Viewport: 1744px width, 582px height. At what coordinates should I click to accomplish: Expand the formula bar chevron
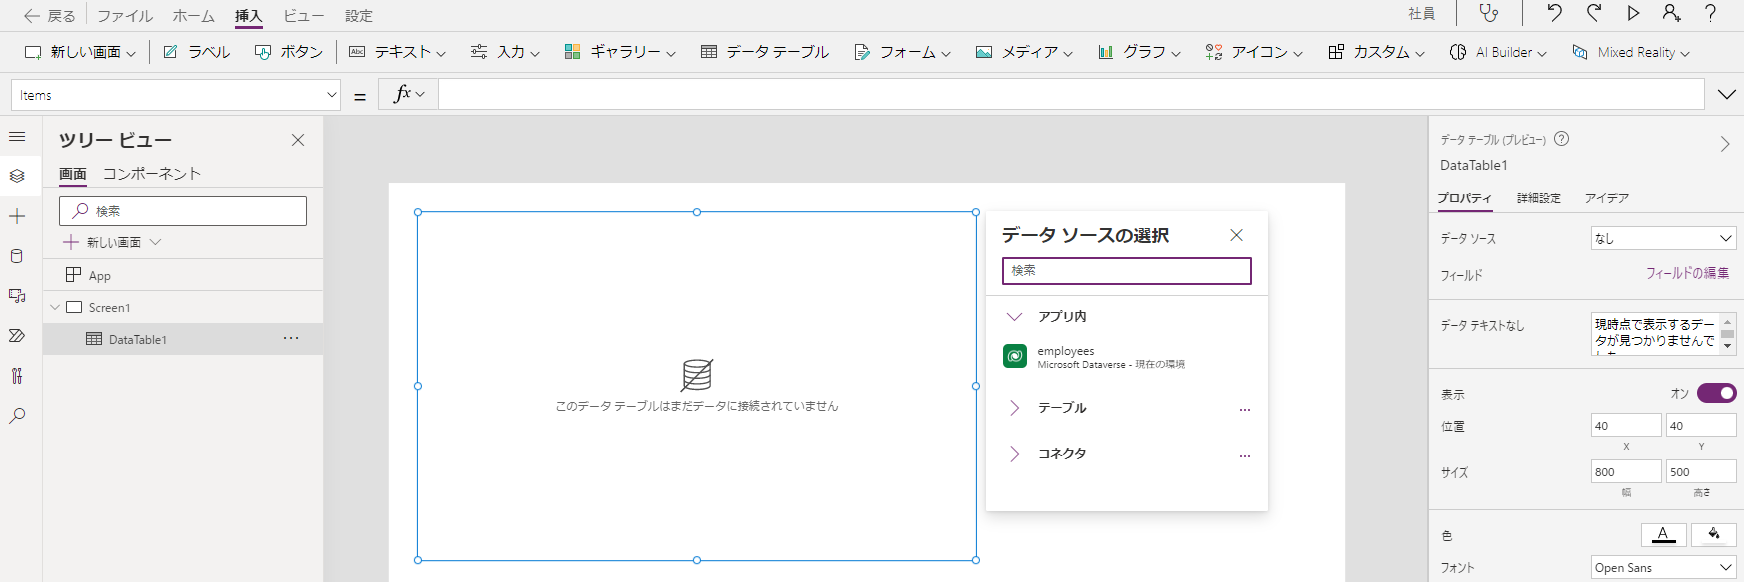[1726, 94]
